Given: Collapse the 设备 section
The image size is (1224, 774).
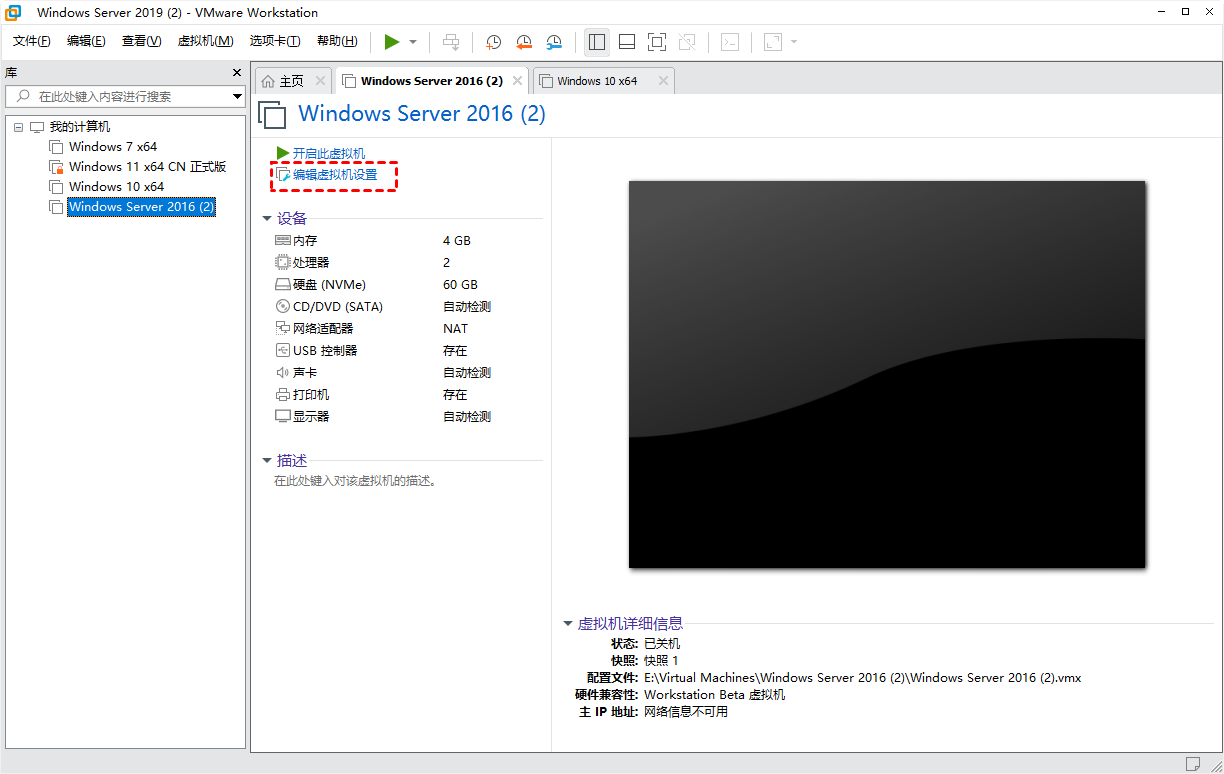Looking at the screenshot, I should pos(267,218).
